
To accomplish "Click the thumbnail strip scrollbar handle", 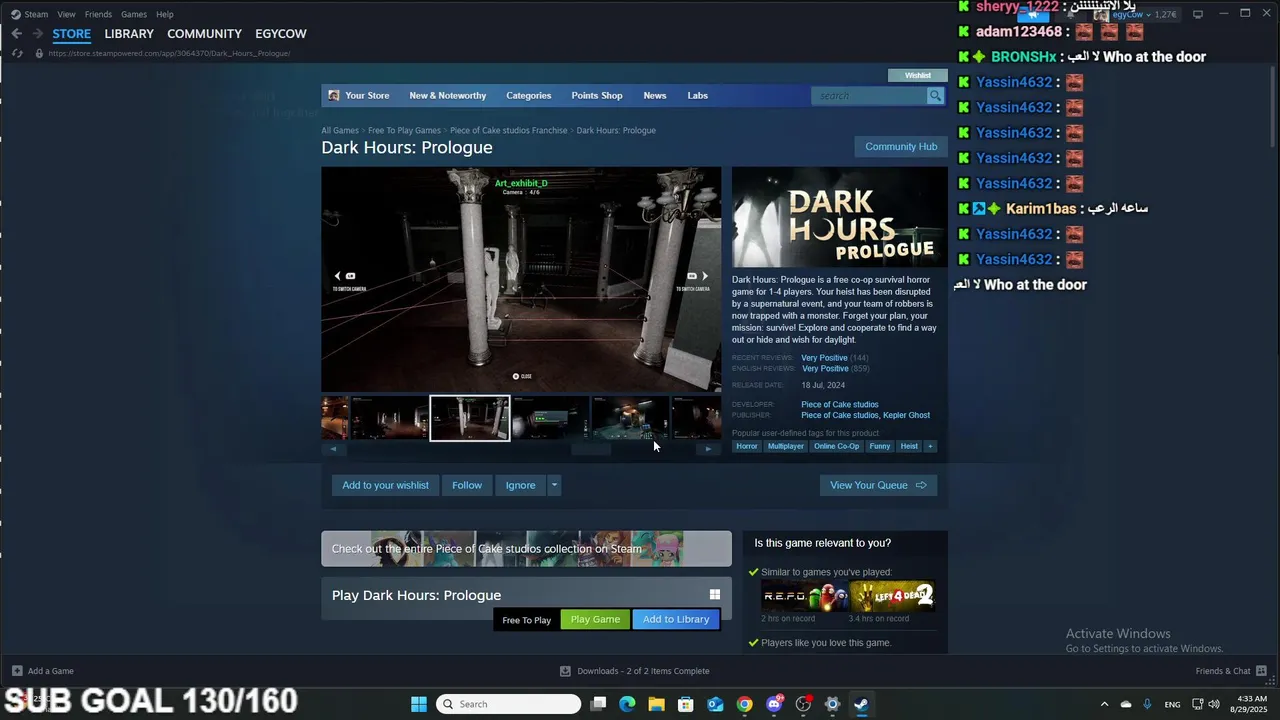I will tap(591, 449).
